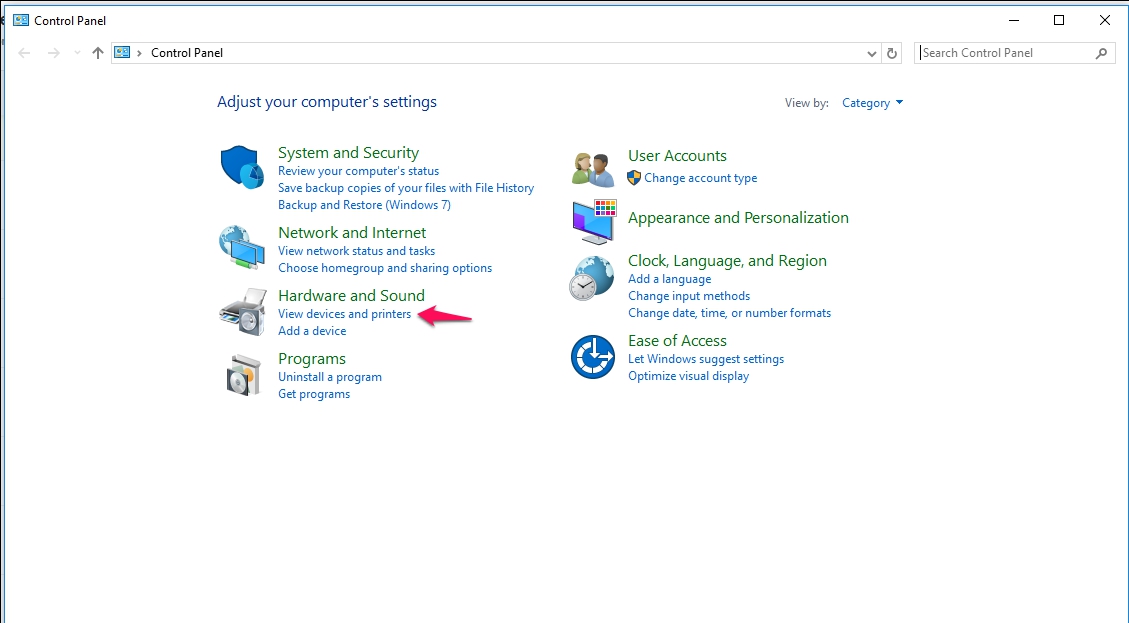Click the search magnifier icon
The height and width of the screenshot is (623, 1129).
point(1101,53)
